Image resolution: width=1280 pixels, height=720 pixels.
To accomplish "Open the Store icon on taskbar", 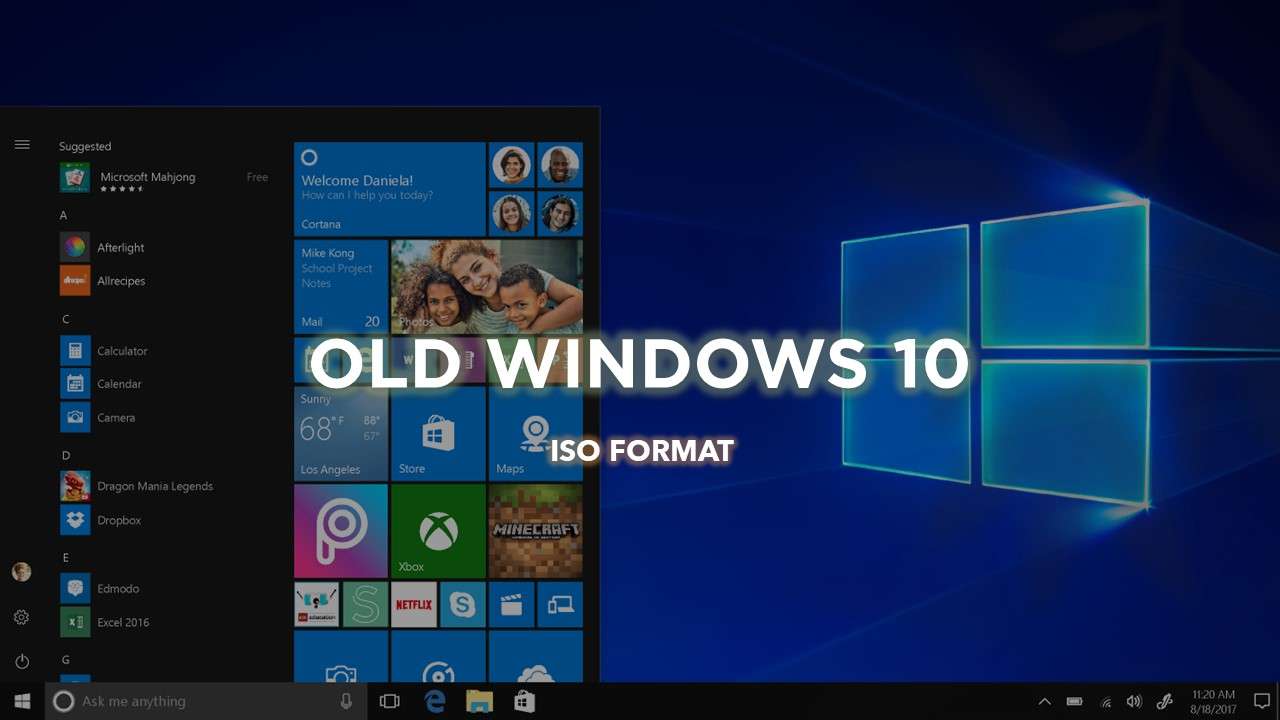I will click(x=524, y=701).
